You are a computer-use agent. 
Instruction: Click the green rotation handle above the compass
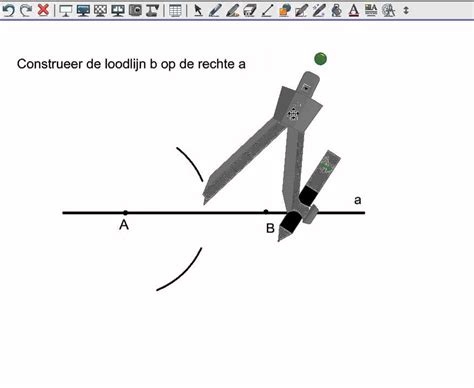click(320, 59)
